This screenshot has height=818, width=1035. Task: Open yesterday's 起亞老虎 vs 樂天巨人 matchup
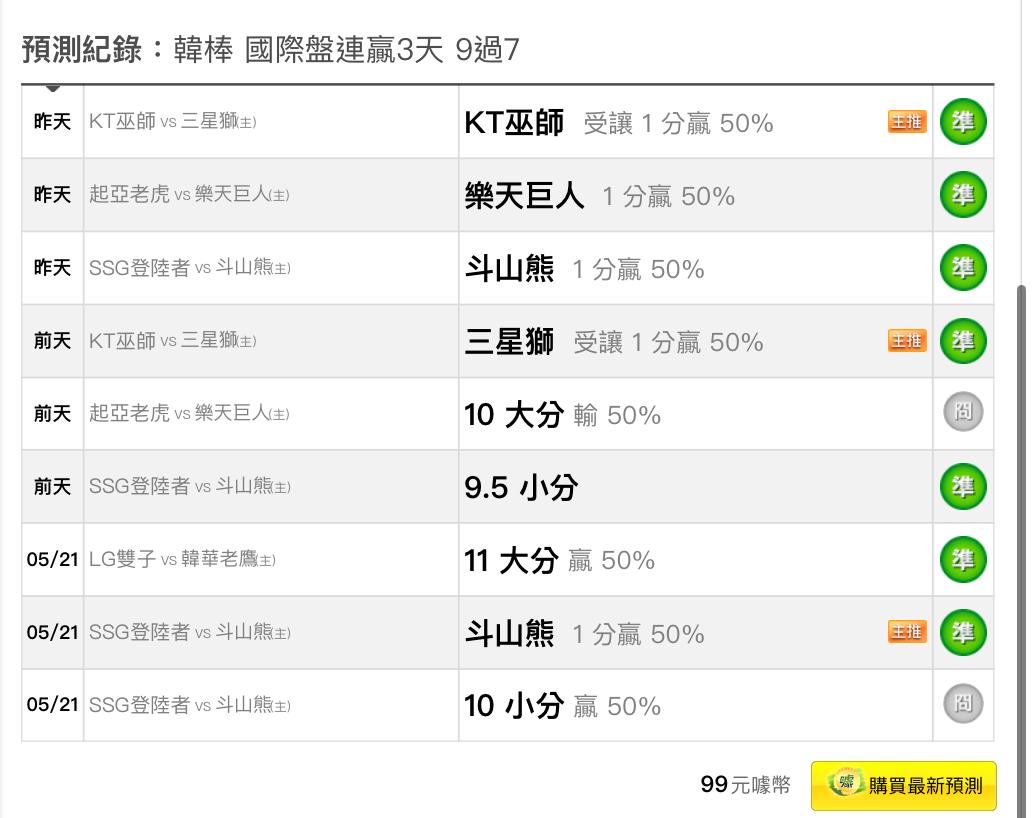click(x=189, y=194)
